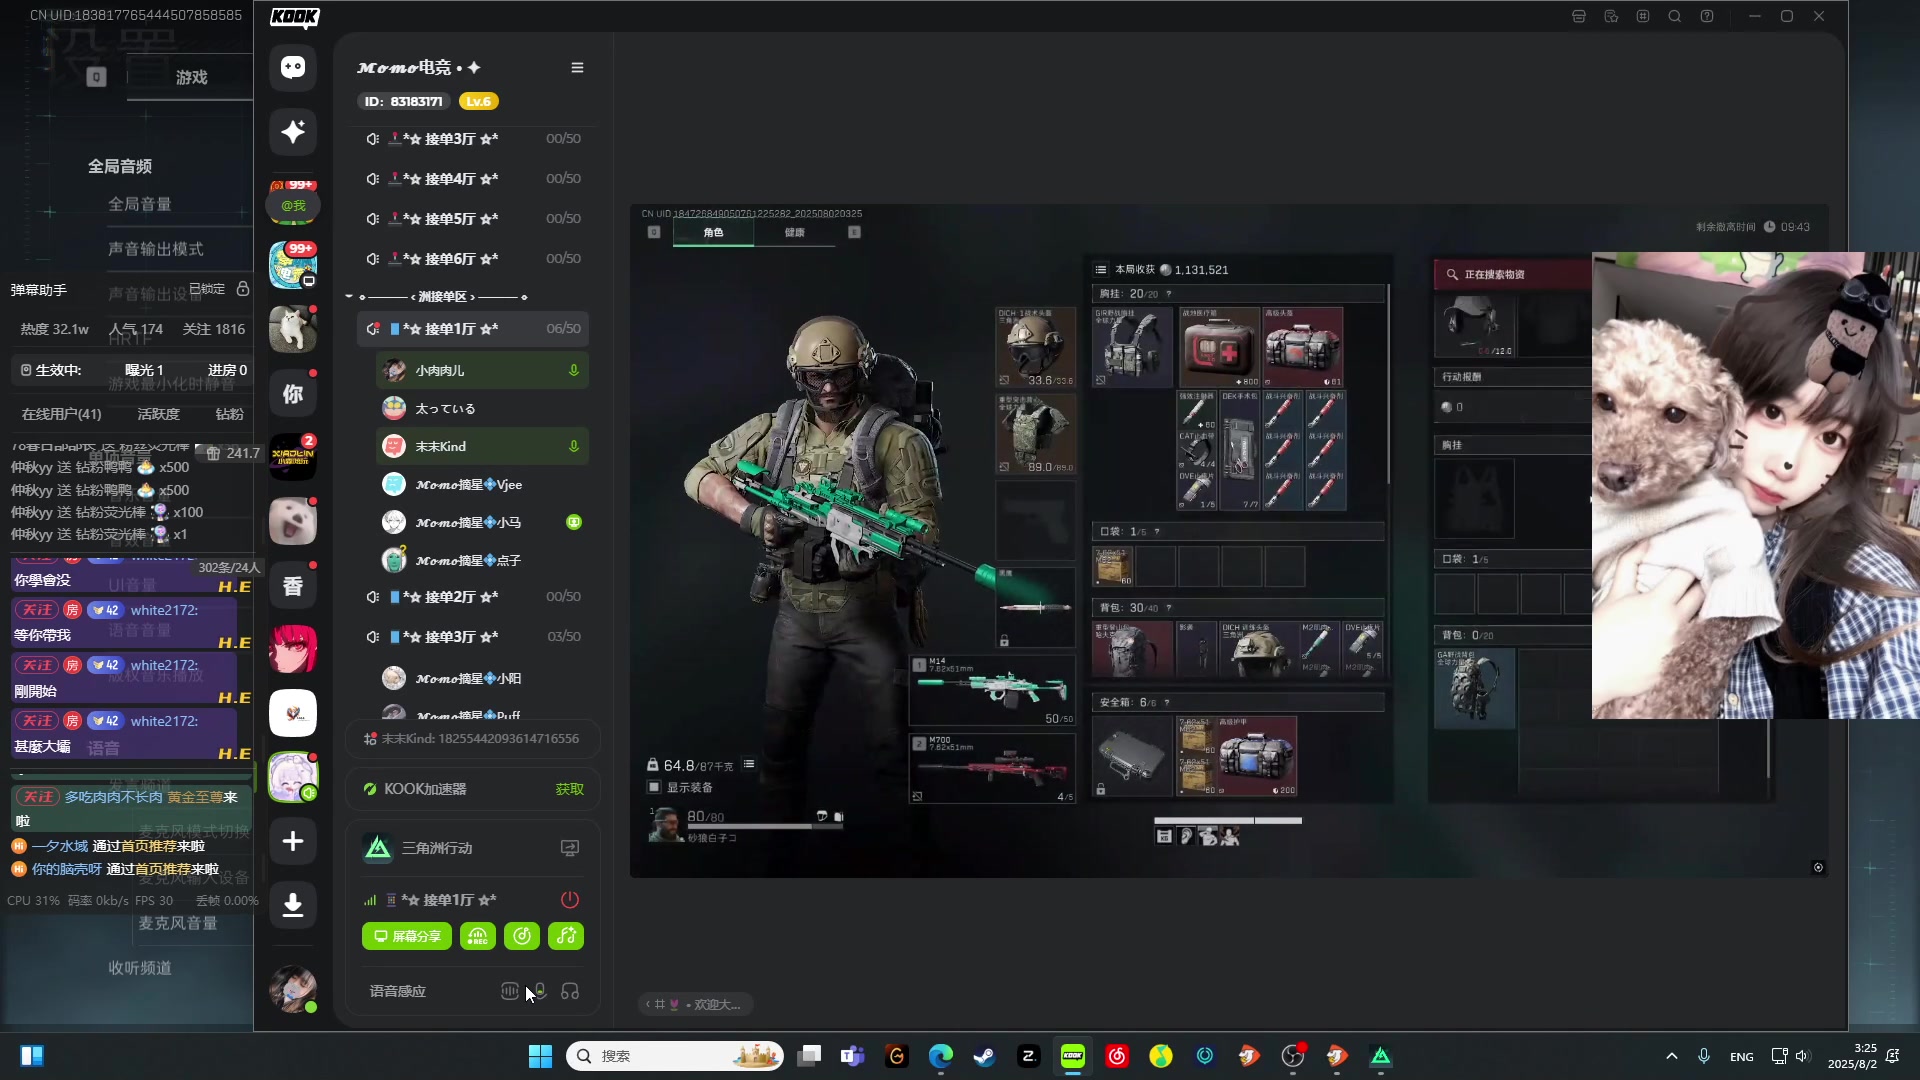Select the 游戏 tab in background window
1920x1080 pixels.
191,77
